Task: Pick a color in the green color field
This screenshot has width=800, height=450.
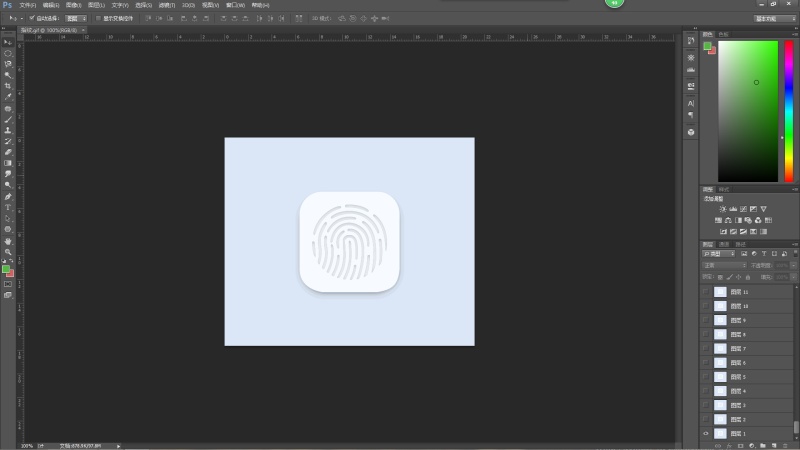Action: 748,111
